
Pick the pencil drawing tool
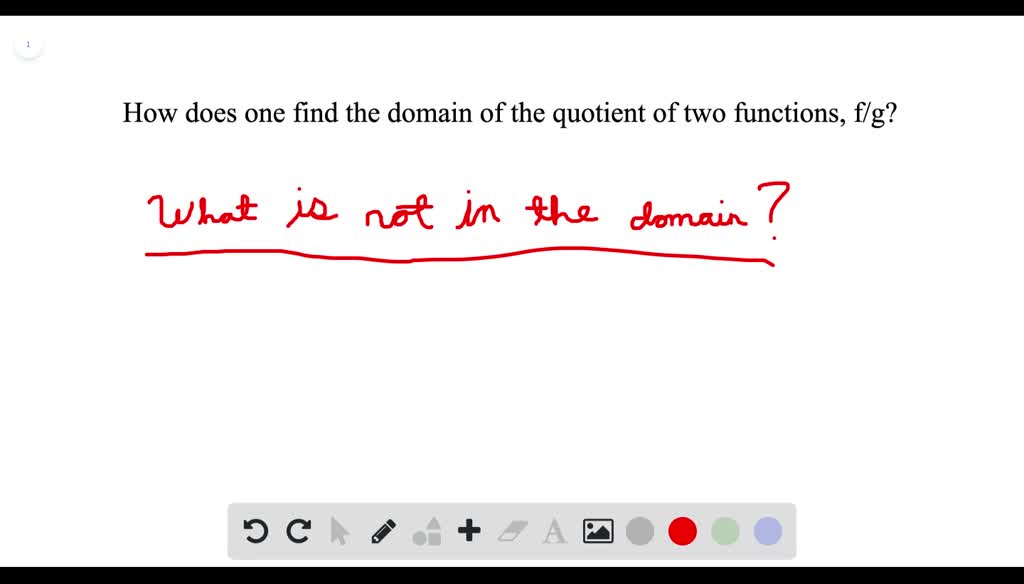pyautogui.click(x=383, y=531)
